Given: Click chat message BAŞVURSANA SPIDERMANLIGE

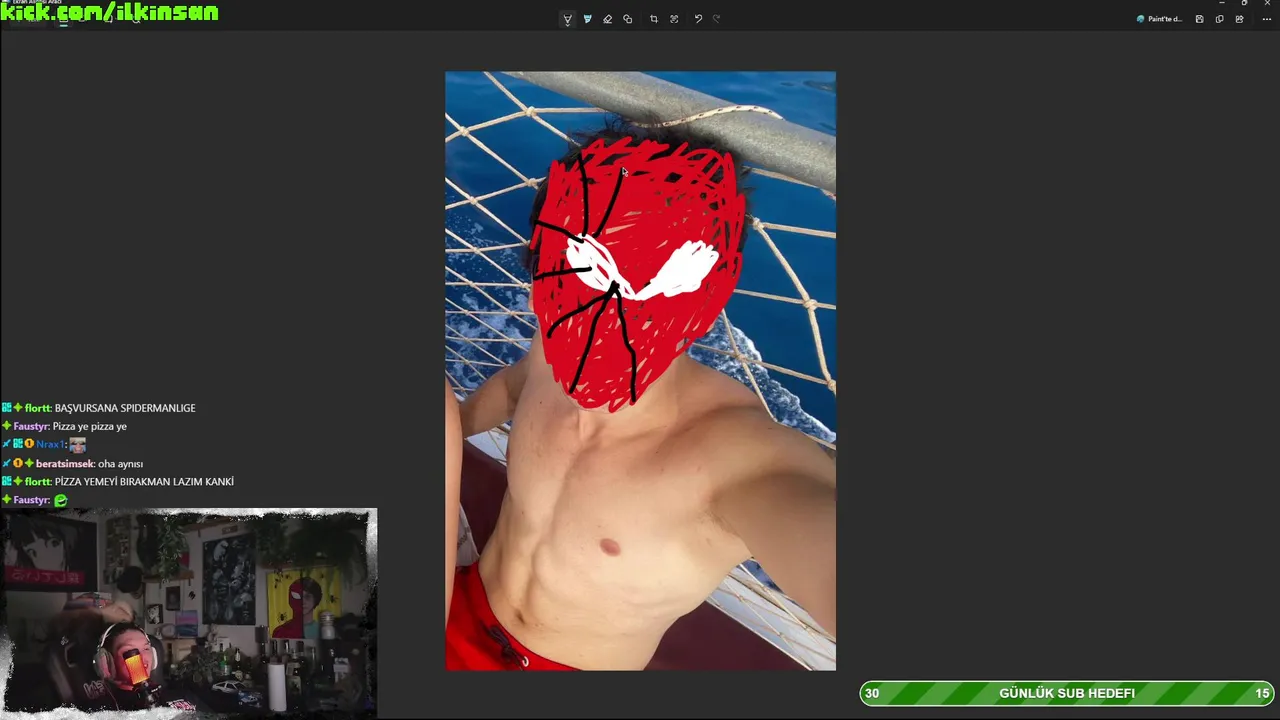Looking at the screenshot, I should click(125, 408).
